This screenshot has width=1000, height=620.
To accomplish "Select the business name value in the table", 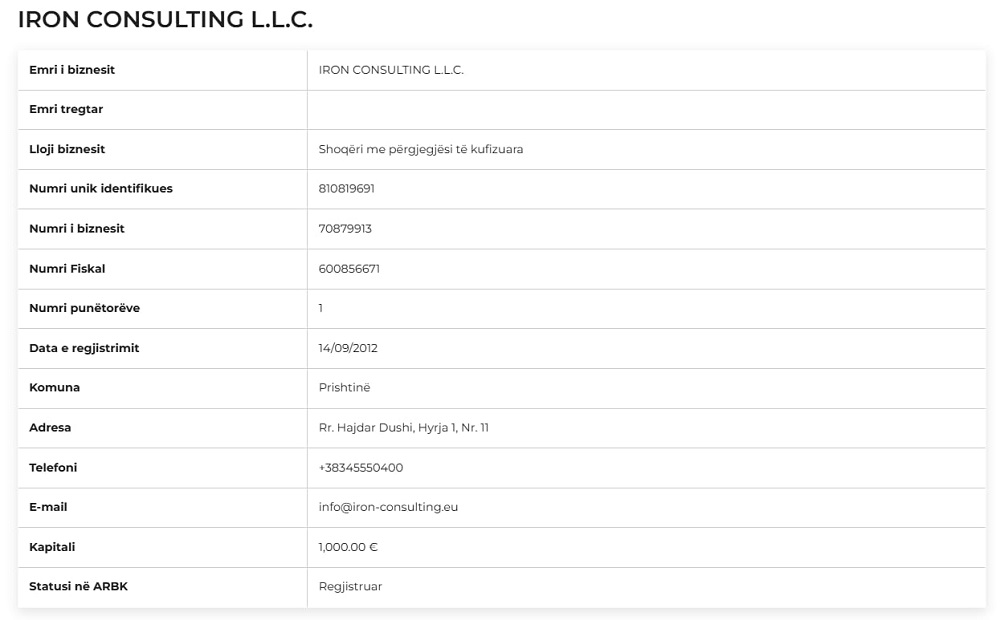I will click(x=391, y=70).
